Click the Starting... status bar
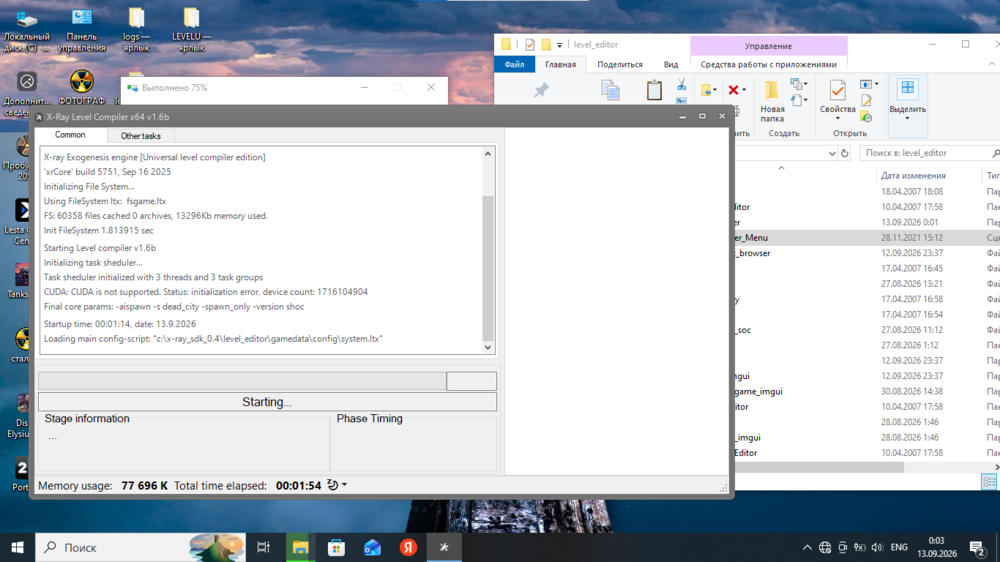The image size is (1000, 562). tap(267, 402)
